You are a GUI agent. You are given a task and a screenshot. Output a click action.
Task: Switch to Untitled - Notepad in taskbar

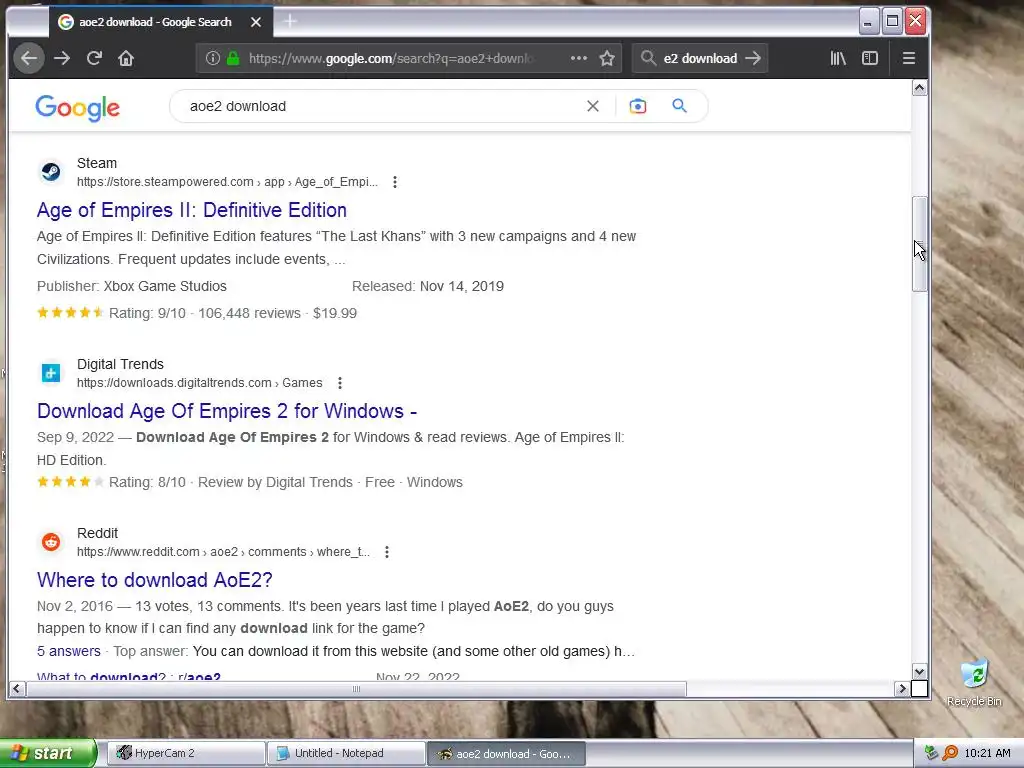pyautogui.click(x=346, y=753)
